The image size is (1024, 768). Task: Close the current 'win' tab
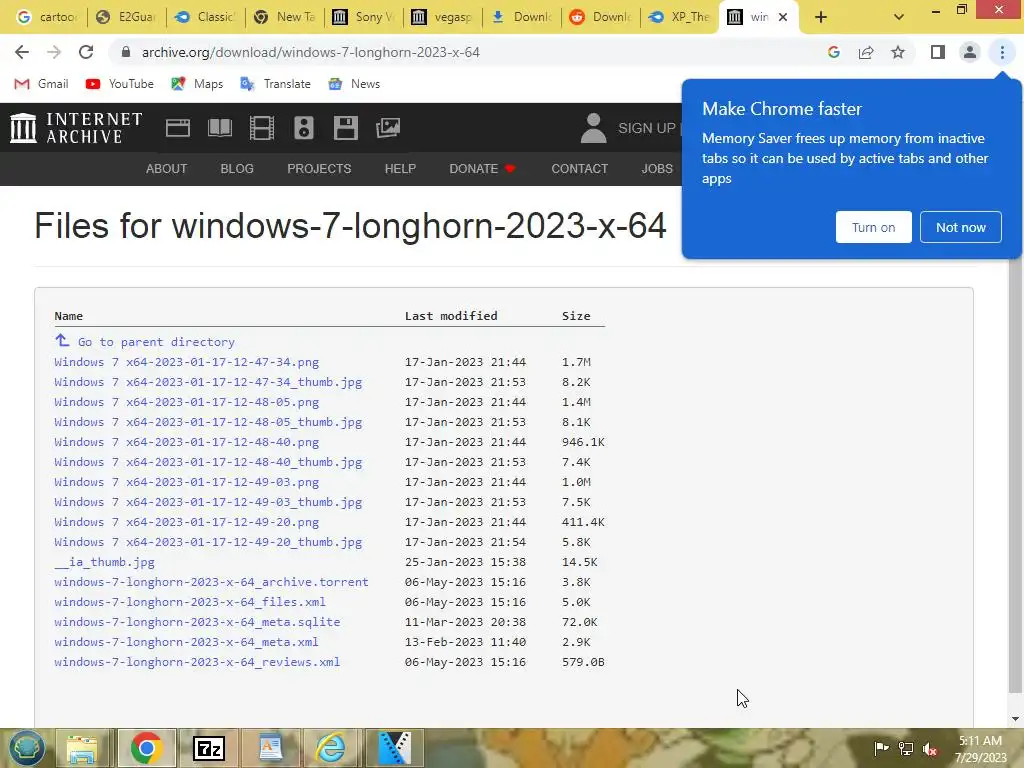coord(783,17)
